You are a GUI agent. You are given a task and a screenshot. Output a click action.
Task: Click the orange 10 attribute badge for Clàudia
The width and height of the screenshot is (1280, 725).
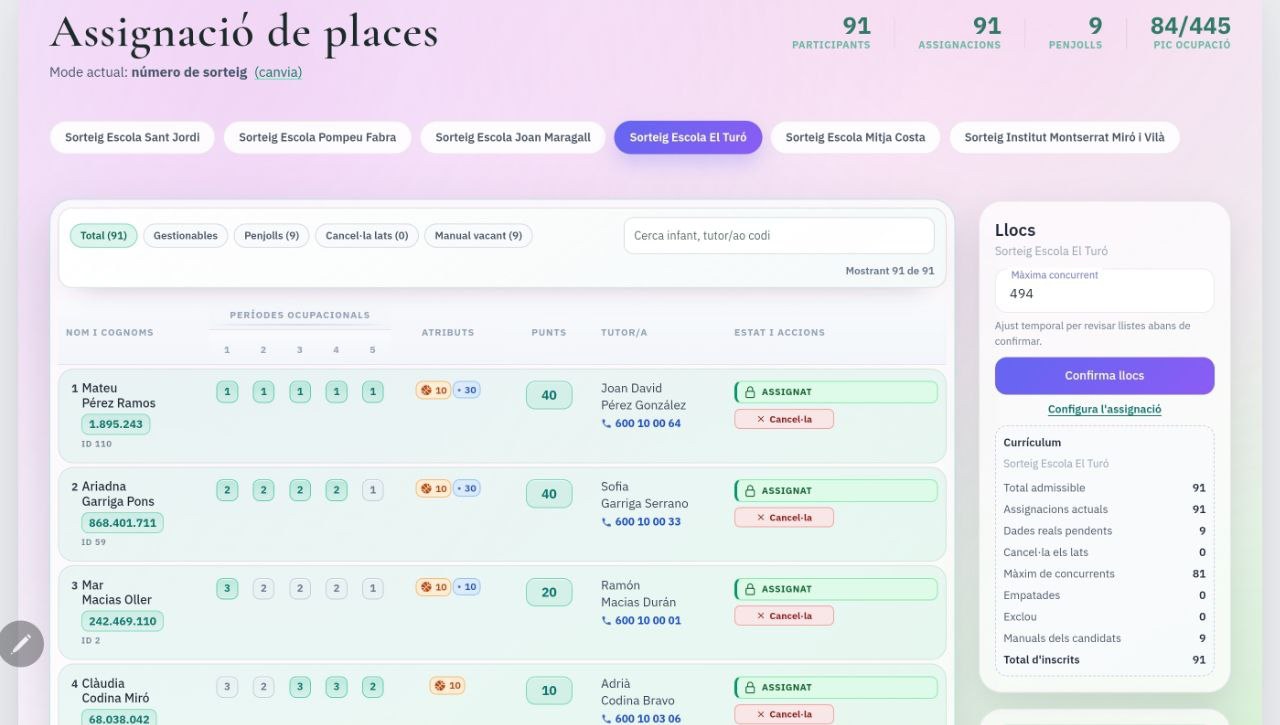447,686
